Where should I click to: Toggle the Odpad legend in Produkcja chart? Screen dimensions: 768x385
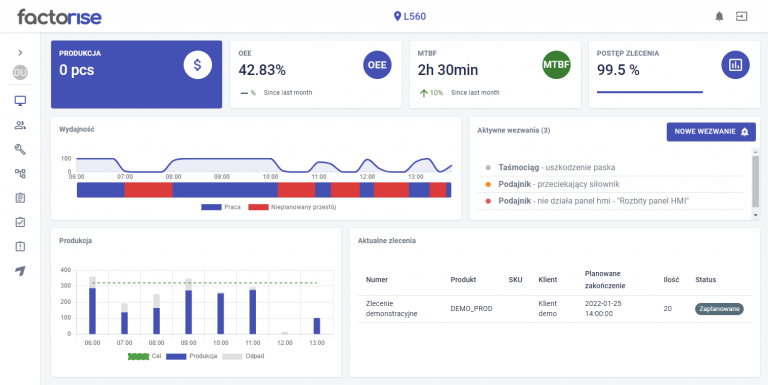[x=243, y=356]
